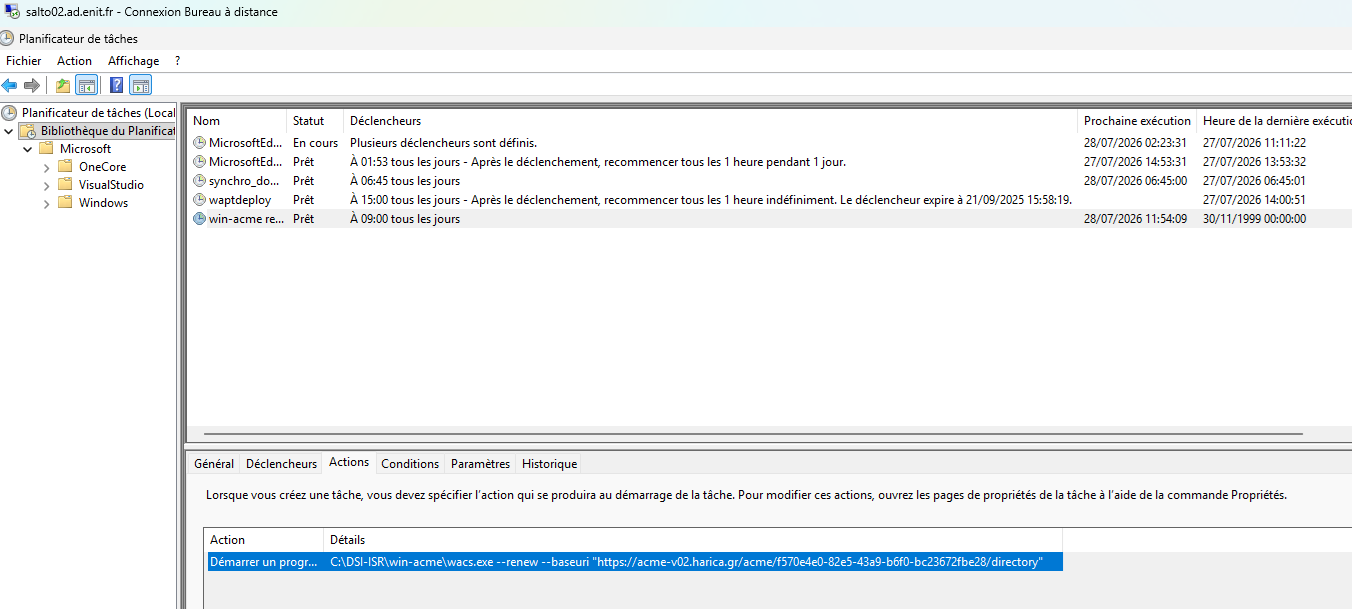Open the ? help menu
This screenshot has height=609, width=1352.
(x=177, y=61)
